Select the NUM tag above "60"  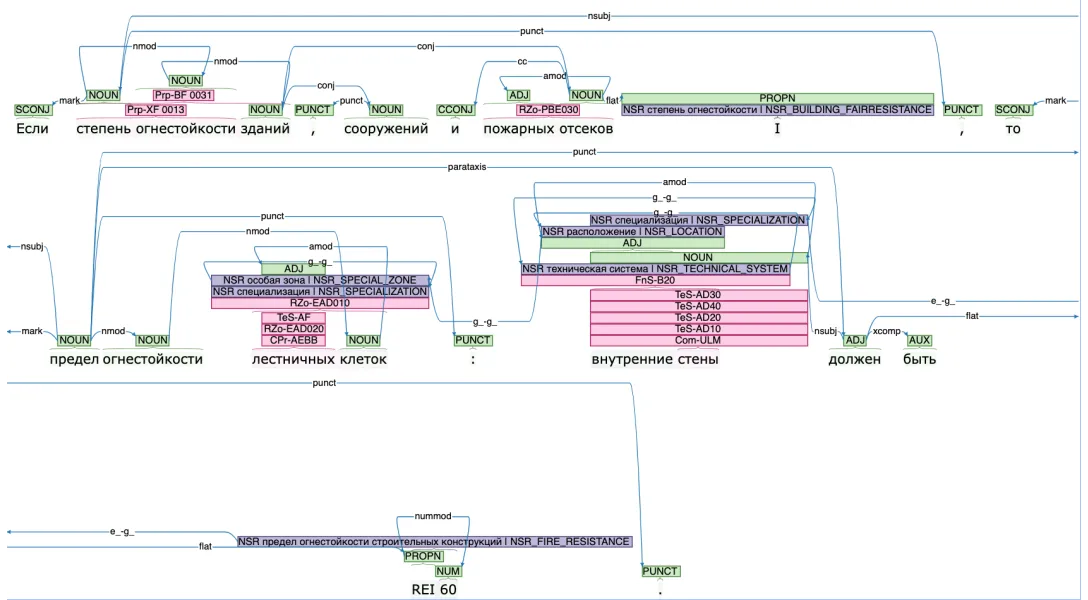click(449, 571)
